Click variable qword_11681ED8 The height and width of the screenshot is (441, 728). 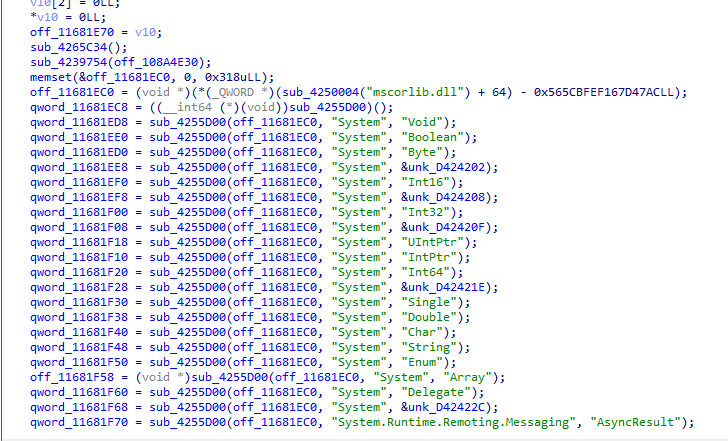pyautogui.click(x=79, y=122)
